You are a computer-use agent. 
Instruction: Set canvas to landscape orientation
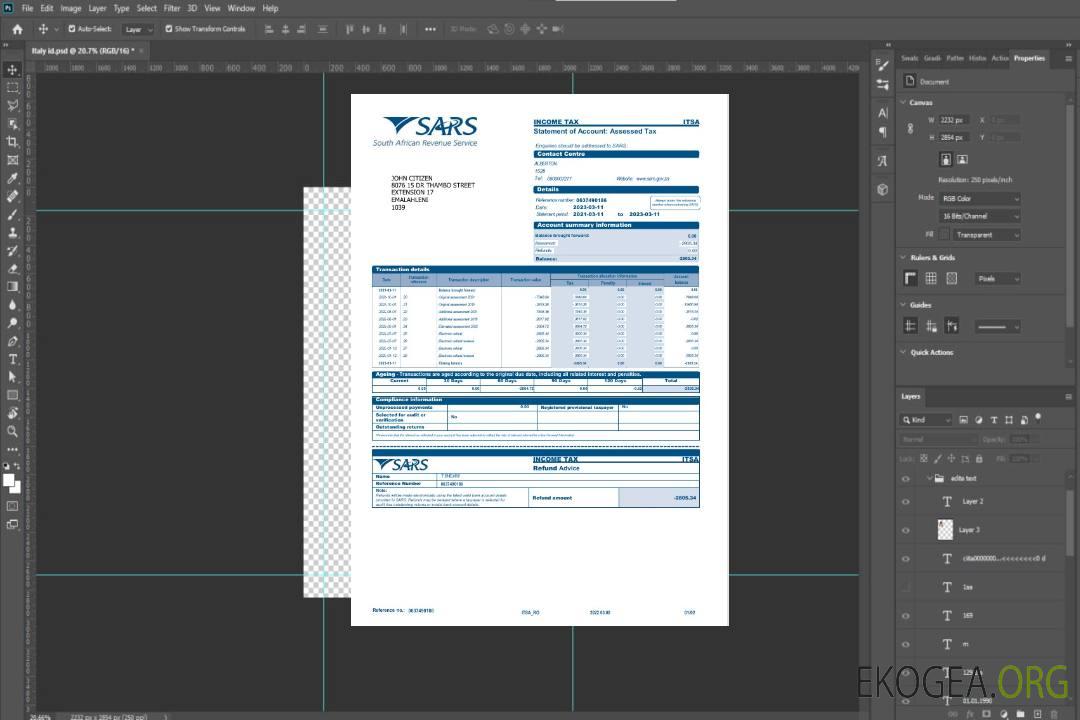point(962,160)
